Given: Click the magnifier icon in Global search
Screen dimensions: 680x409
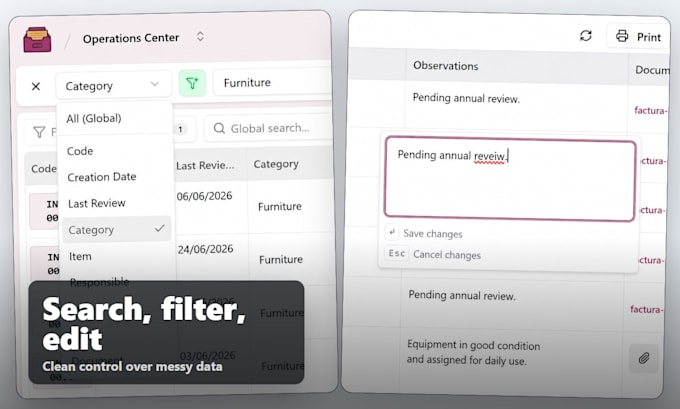Looking at the screenshot, I should tap(219, 128).
